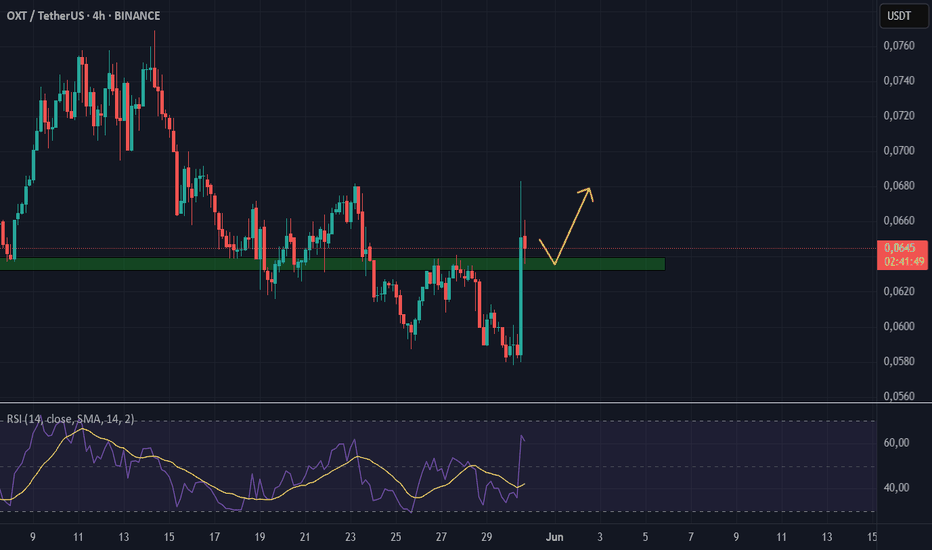Click date 21 on the time axis
Viewport: 932px width, 550px height.
[x=305, y=537]
